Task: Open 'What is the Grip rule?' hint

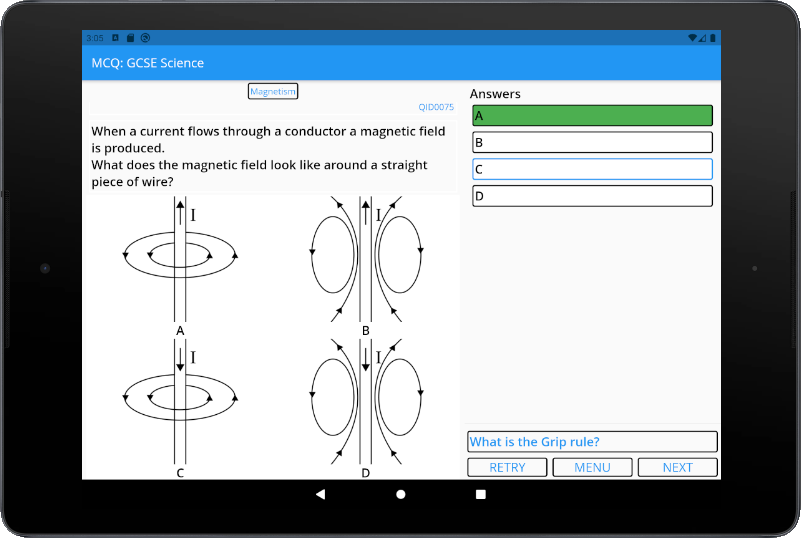Action: point(592,442)
